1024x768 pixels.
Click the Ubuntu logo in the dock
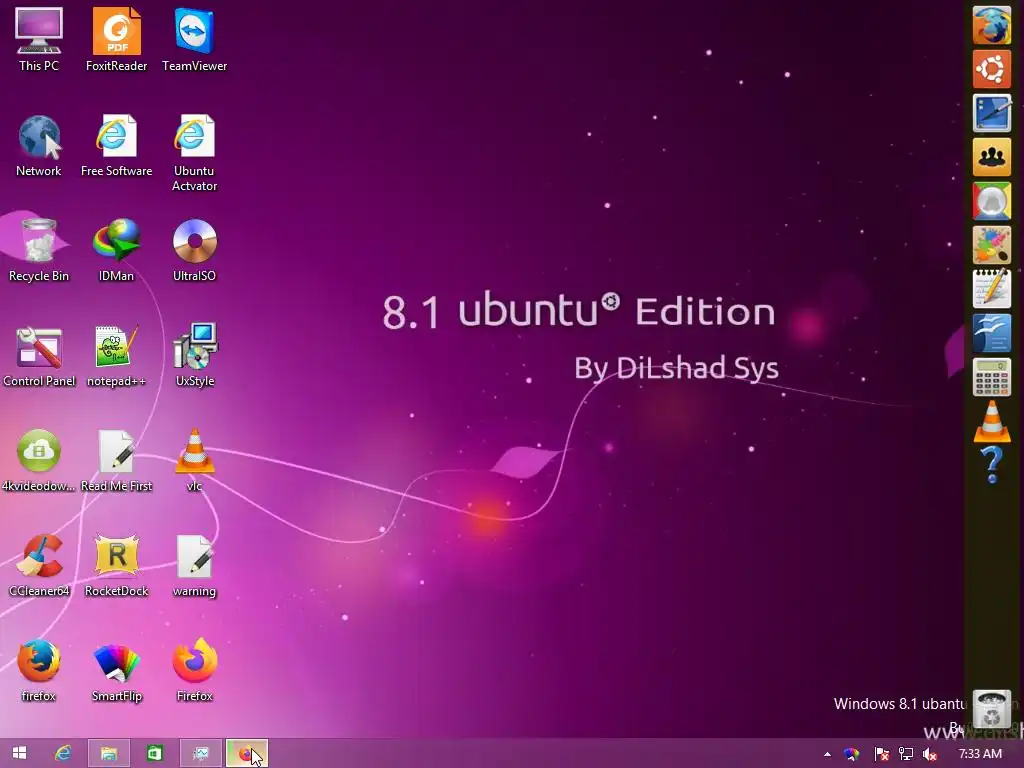(x=991, y=69)
